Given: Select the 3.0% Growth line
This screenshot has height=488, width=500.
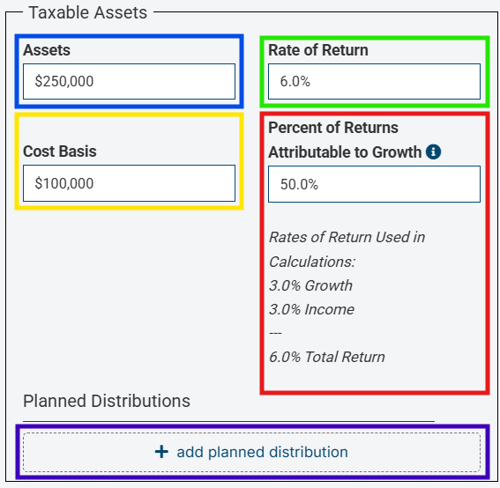Looking at the screenshot, I should pos(311,286).
